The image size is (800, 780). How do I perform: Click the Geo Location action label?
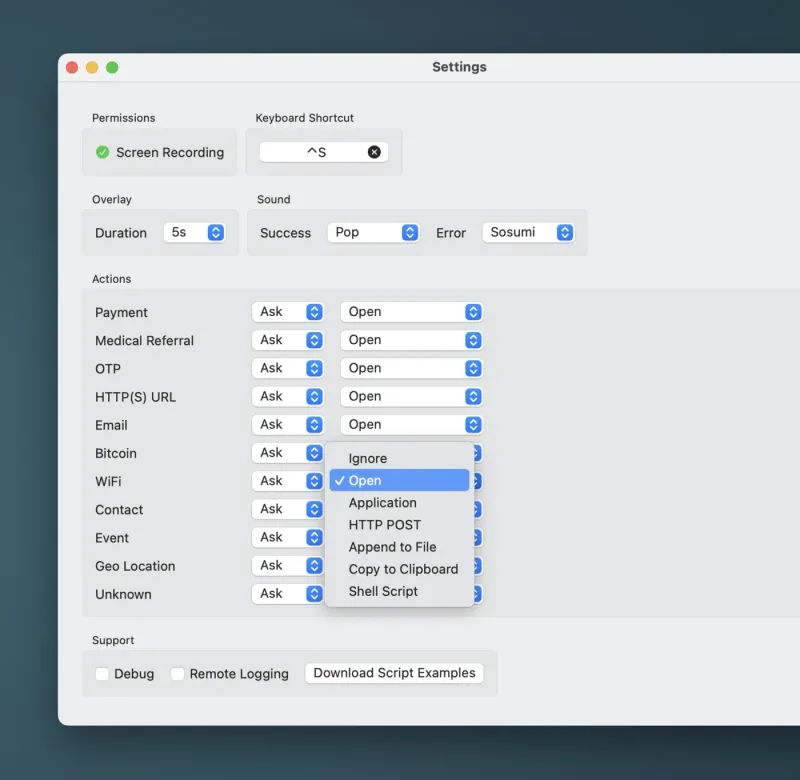point(135,566)
